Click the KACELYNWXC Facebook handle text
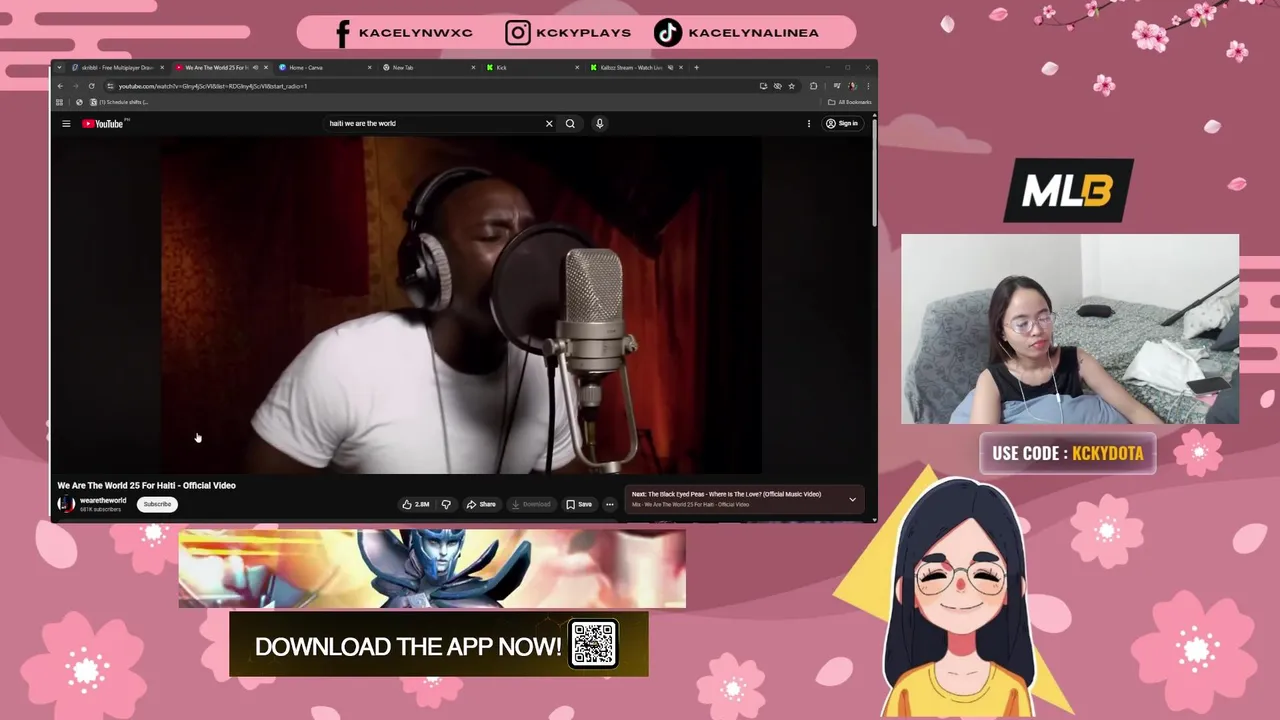 click(x=416, y=33)
